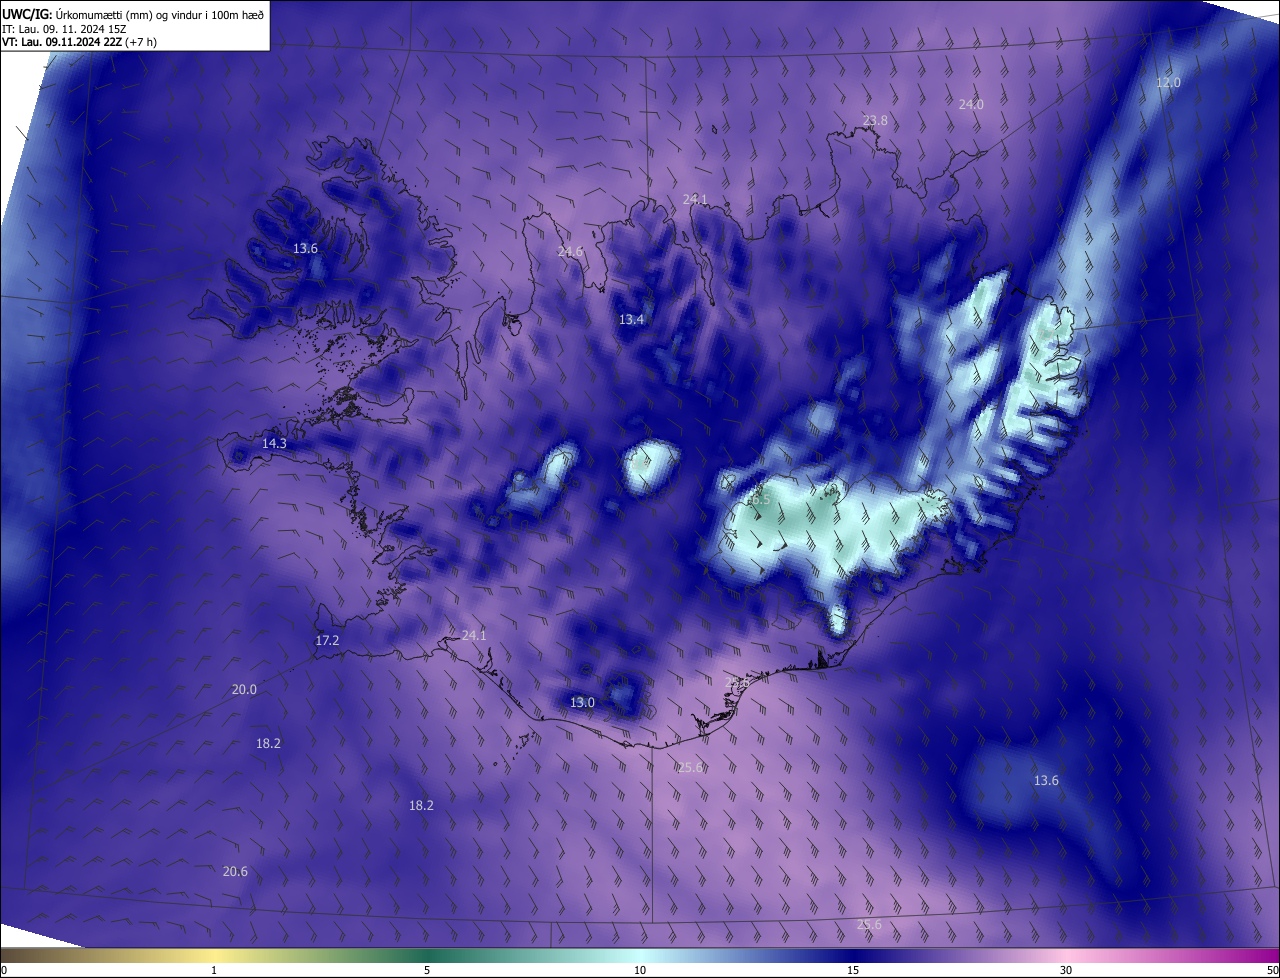The image size is (1280, 978).
Task: Click the 14.3 value label on the map
Action: [274, 443]
